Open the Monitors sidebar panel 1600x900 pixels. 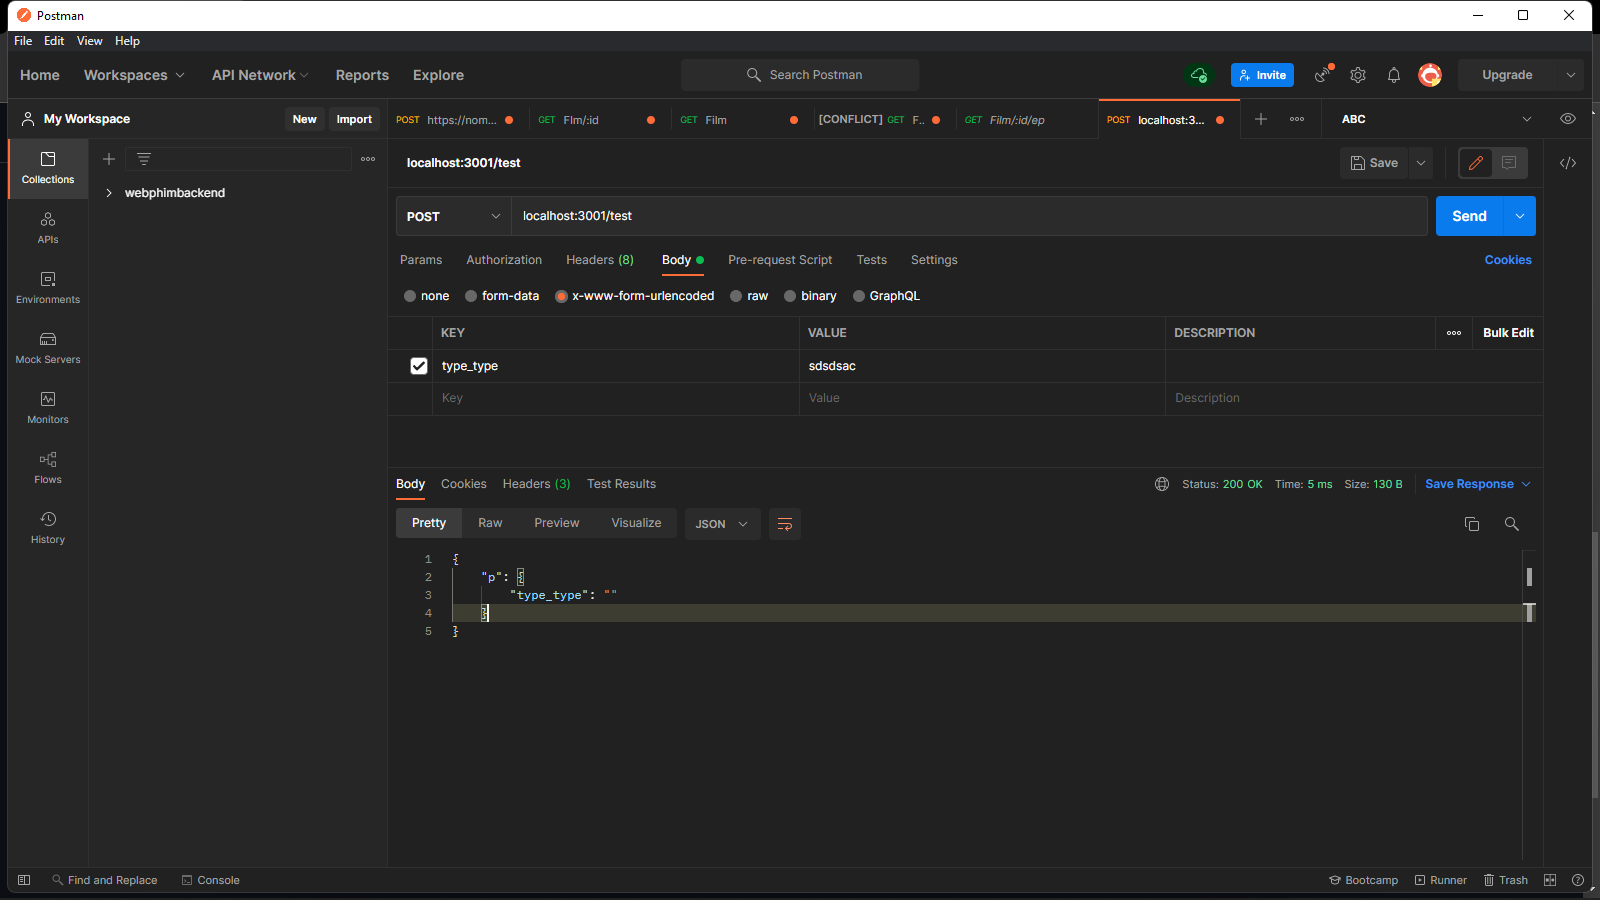[x=47, y=407]
